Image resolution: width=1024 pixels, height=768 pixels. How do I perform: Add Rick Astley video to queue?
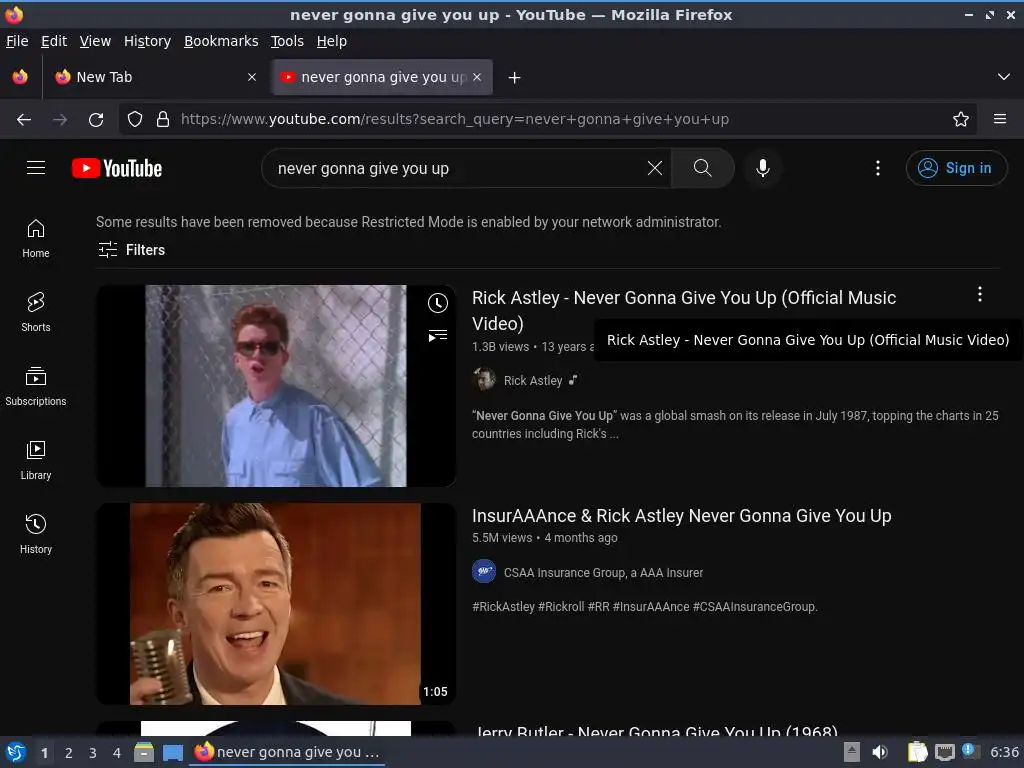[438, 336]
